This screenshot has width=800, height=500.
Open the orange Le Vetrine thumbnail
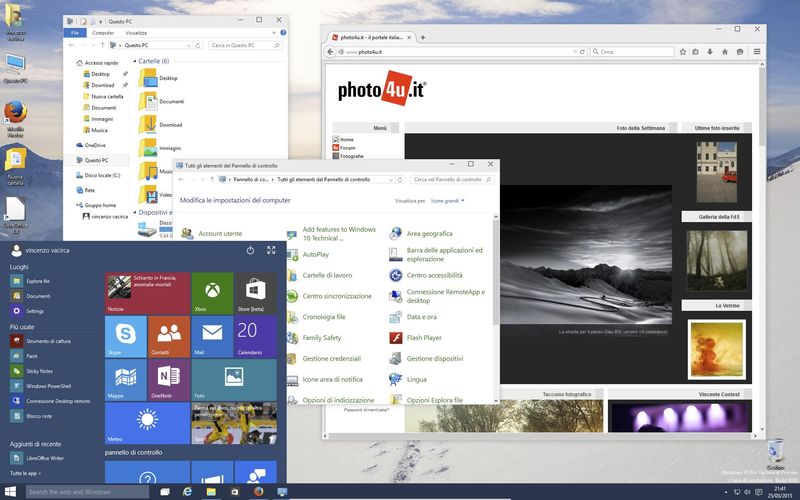pos(716,349)
